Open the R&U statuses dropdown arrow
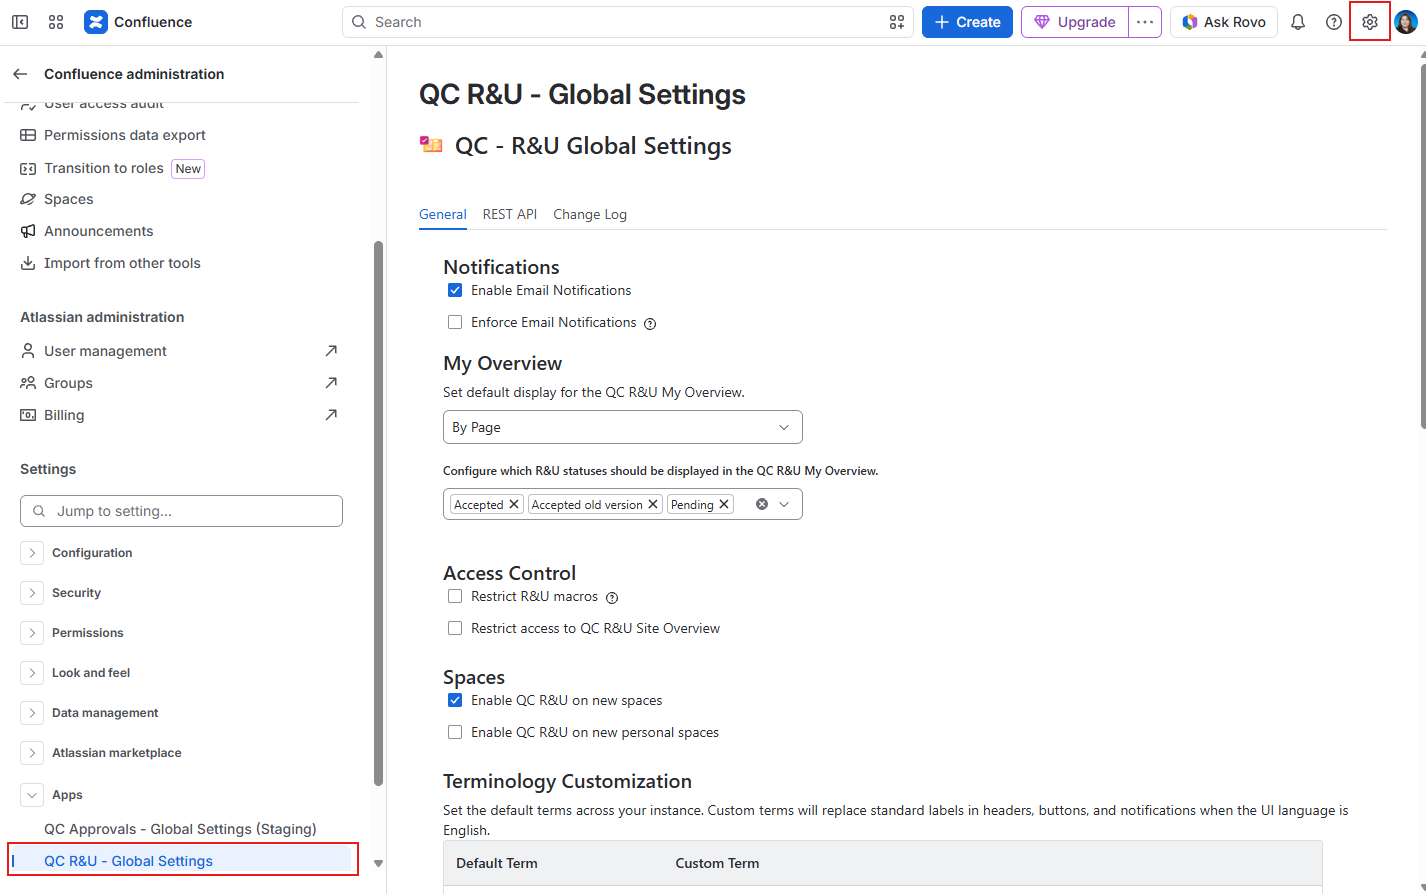Image resolution: width=1426 pixels, height=894 pixels. coord(785,504)
